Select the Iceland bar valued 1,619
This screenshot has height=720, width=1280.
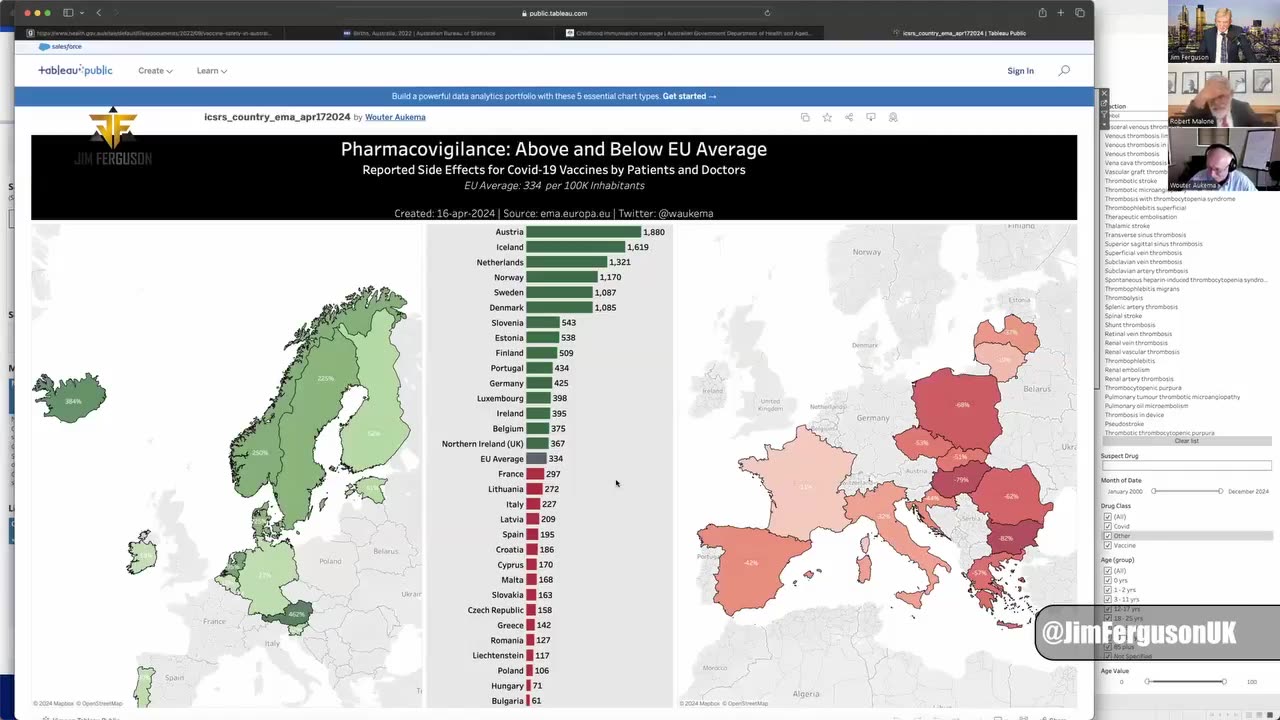click(x=575, y=247)
